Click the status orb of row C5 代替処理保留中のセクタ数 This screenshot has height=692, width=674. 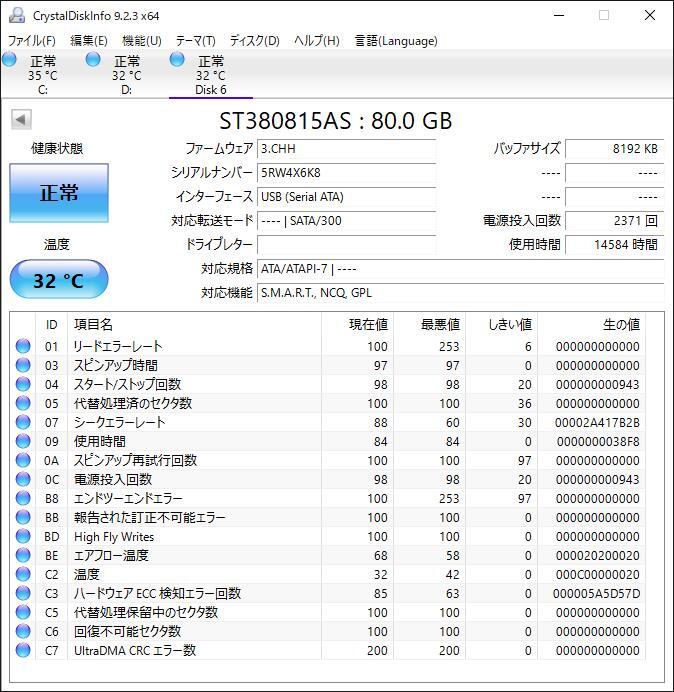coord(23,612)
